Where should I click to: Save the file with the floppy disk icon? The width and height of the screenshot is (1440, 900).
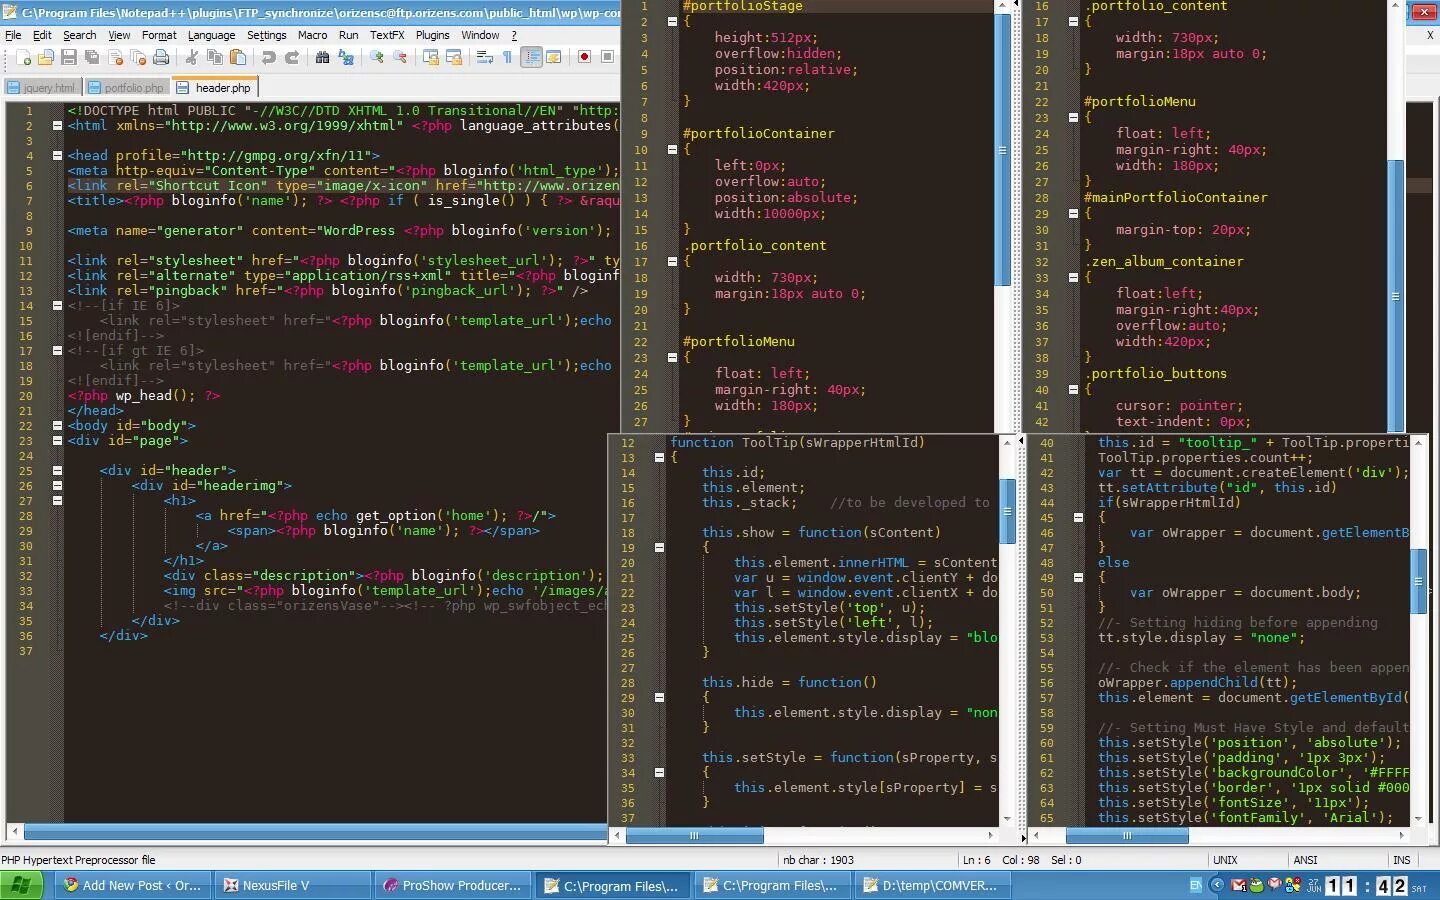(69, 57)
